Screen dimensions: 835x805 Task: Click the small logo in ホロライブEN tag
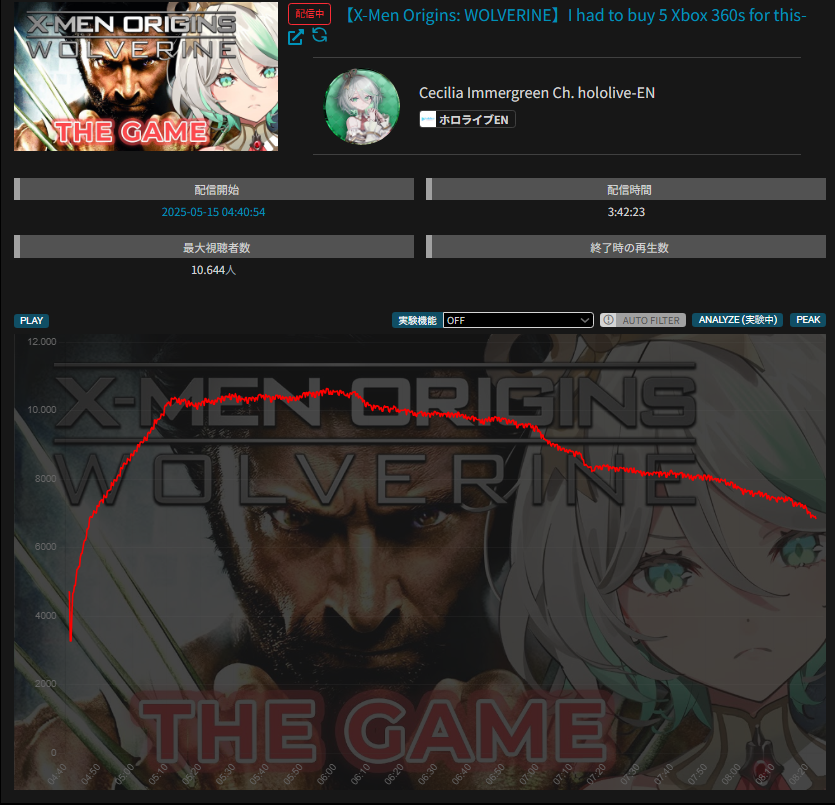(428, 119)
